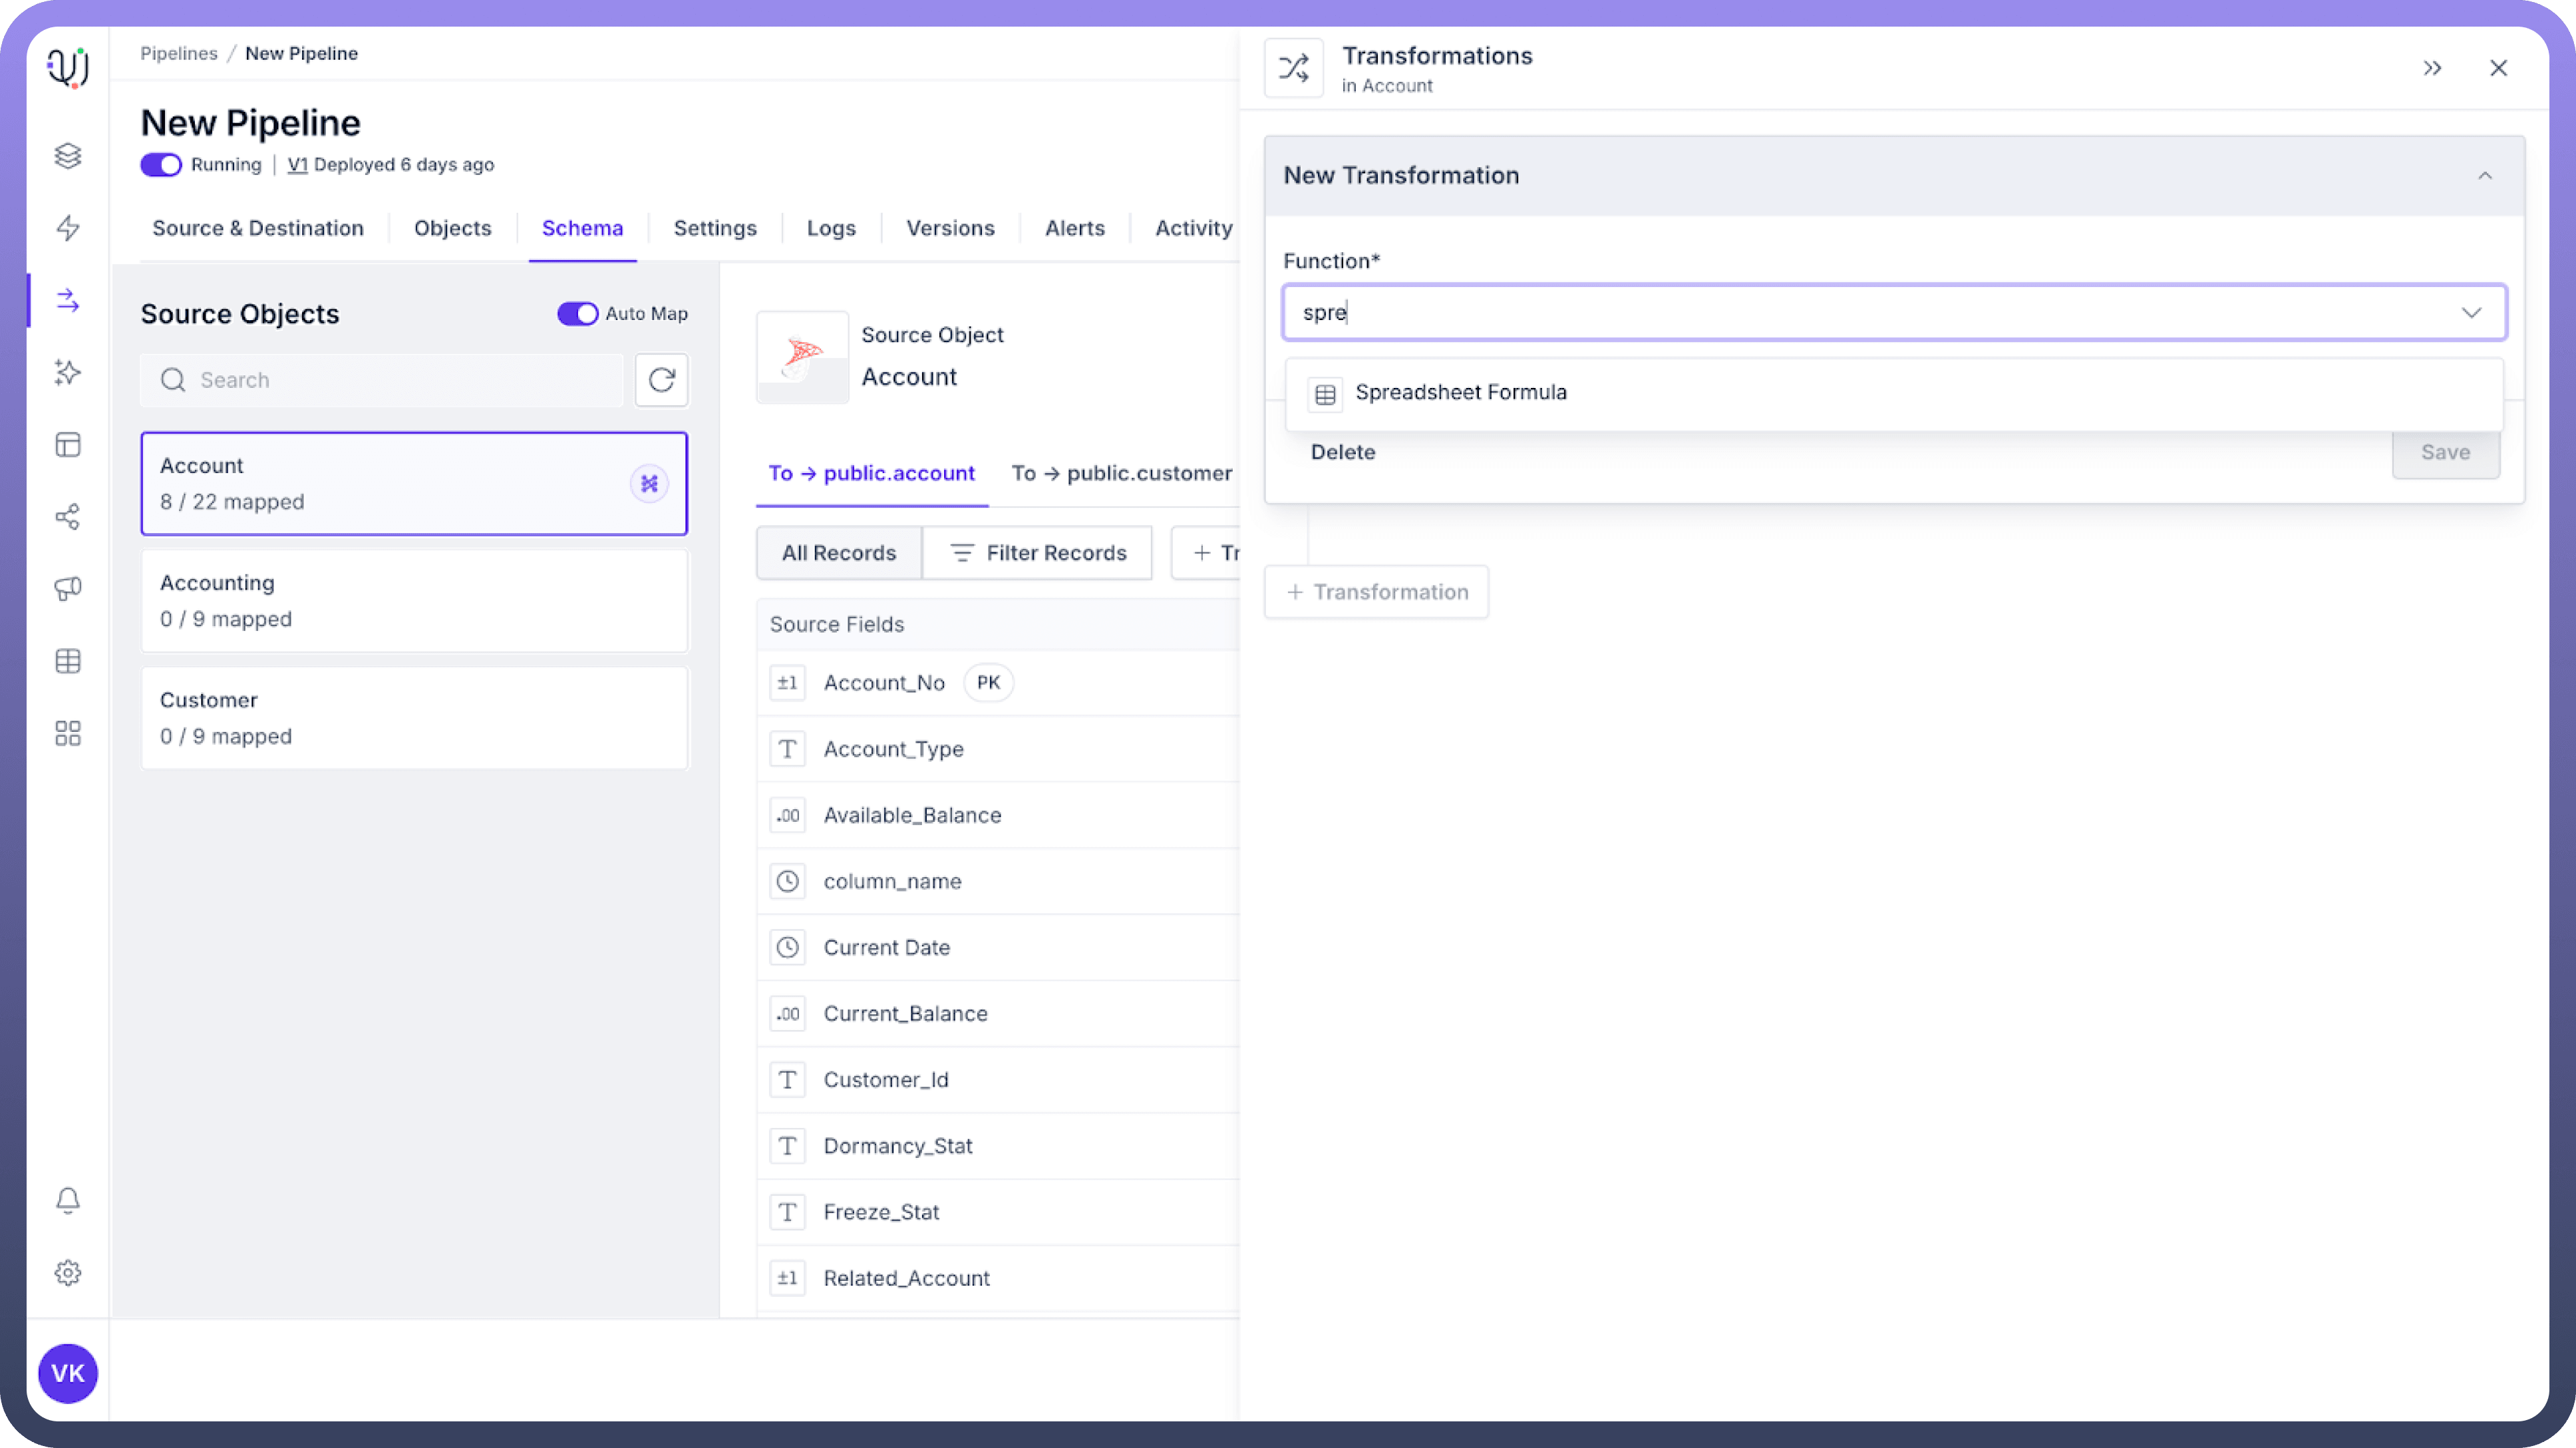This screenshot has width=2576, height=1448.
Task: Open notifications bell icon
Action: (x=67, y=1200)
